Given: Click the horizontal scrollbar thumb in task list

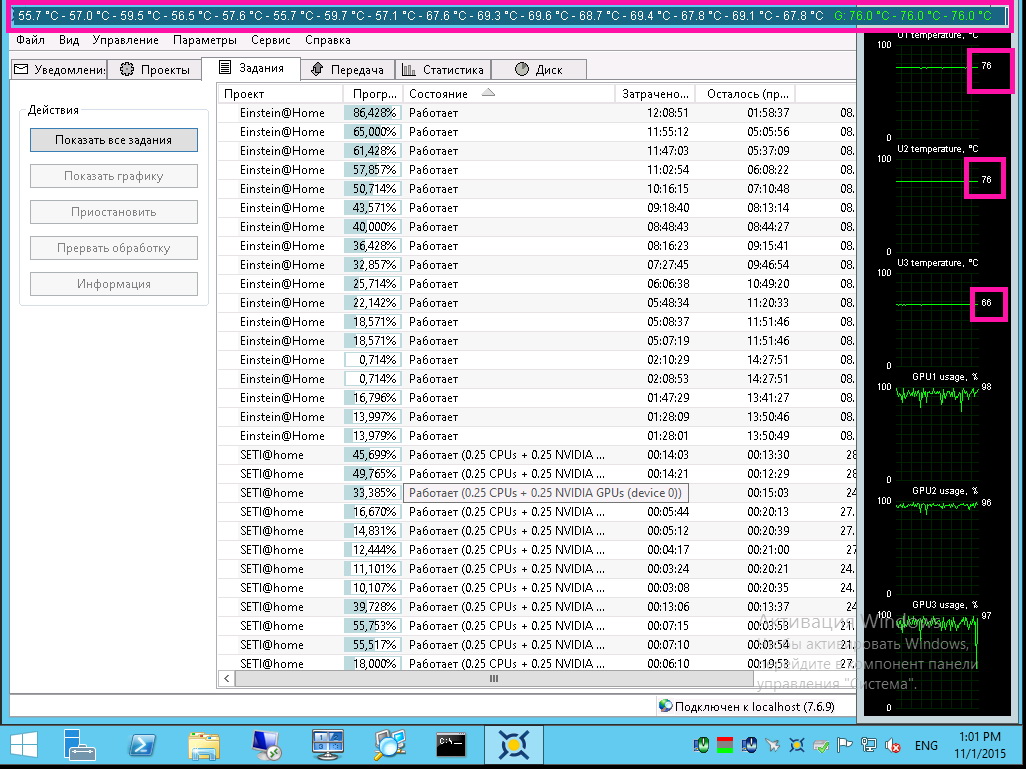Looking at the screenshot, I should [x=494, y=679].
